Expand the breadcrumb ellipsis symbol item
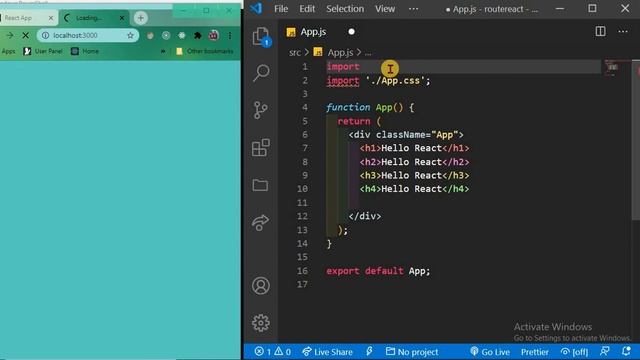Screen dimensions: 640x360 368,53
